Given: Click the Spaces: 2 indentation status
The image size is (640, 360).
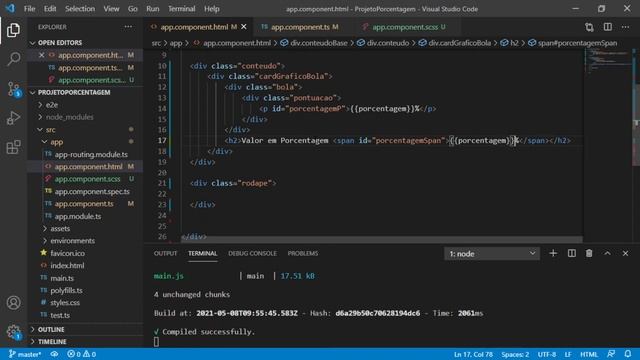Looking at the screenshot, I should pos(515,354).
